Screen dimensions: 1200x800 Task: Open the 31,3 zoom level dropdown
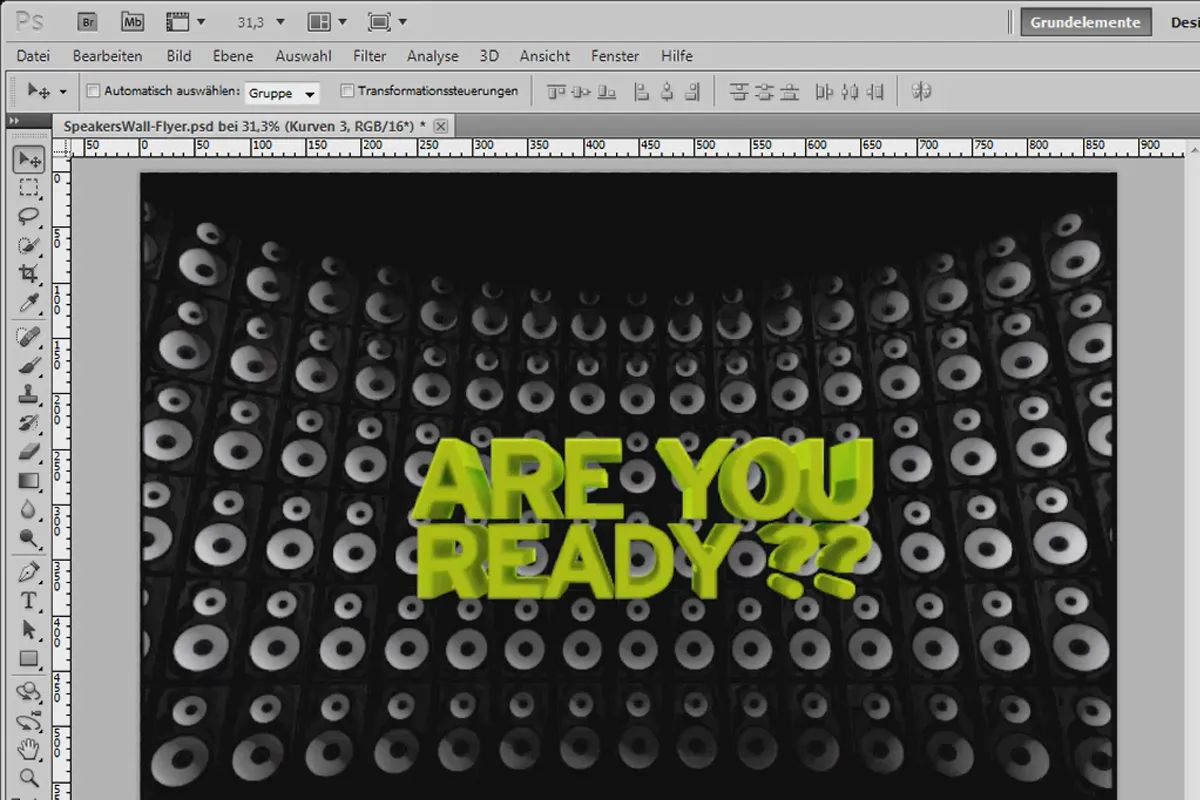click(x=261, y=21)
